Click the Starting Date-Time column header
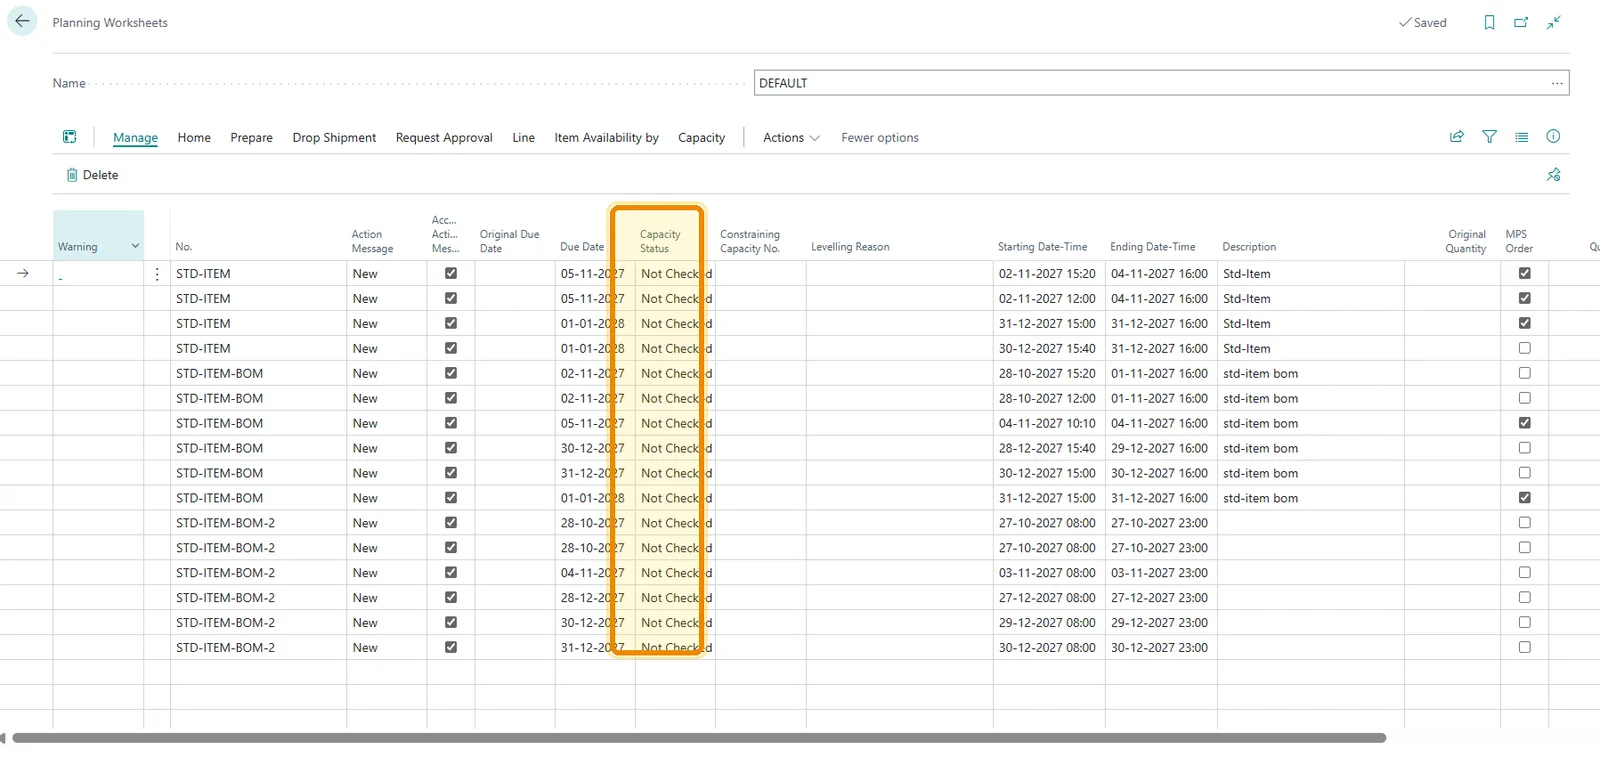The width and height of the screenshot is (1600, 759). (1042, 247)
